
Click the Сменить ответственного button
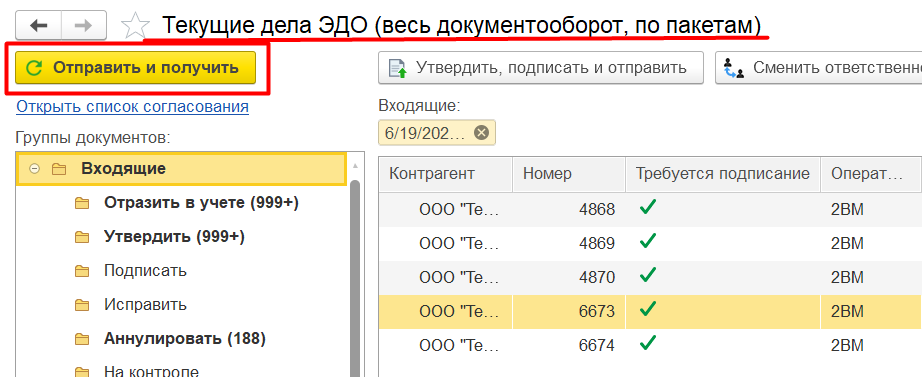tap(819, 68)
